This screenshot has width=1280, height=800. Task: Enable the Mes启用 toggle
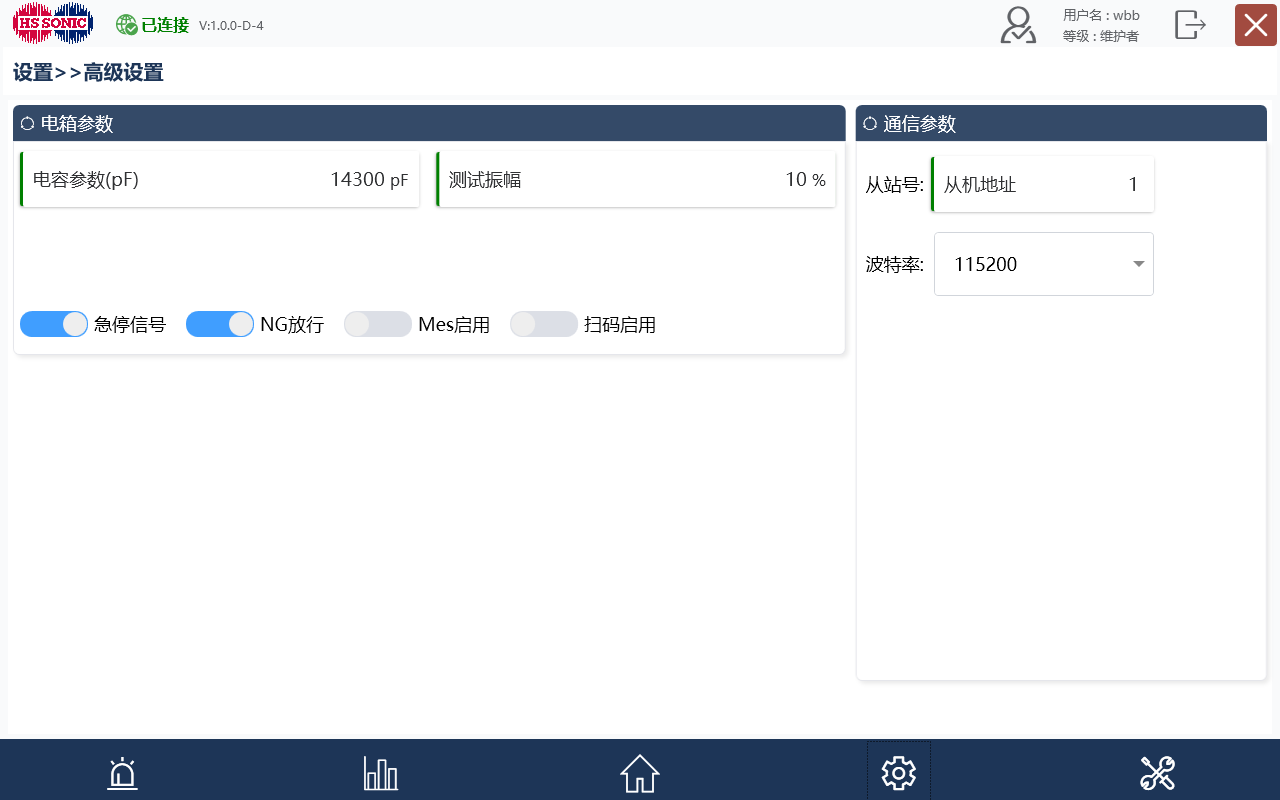click(378, 324)
